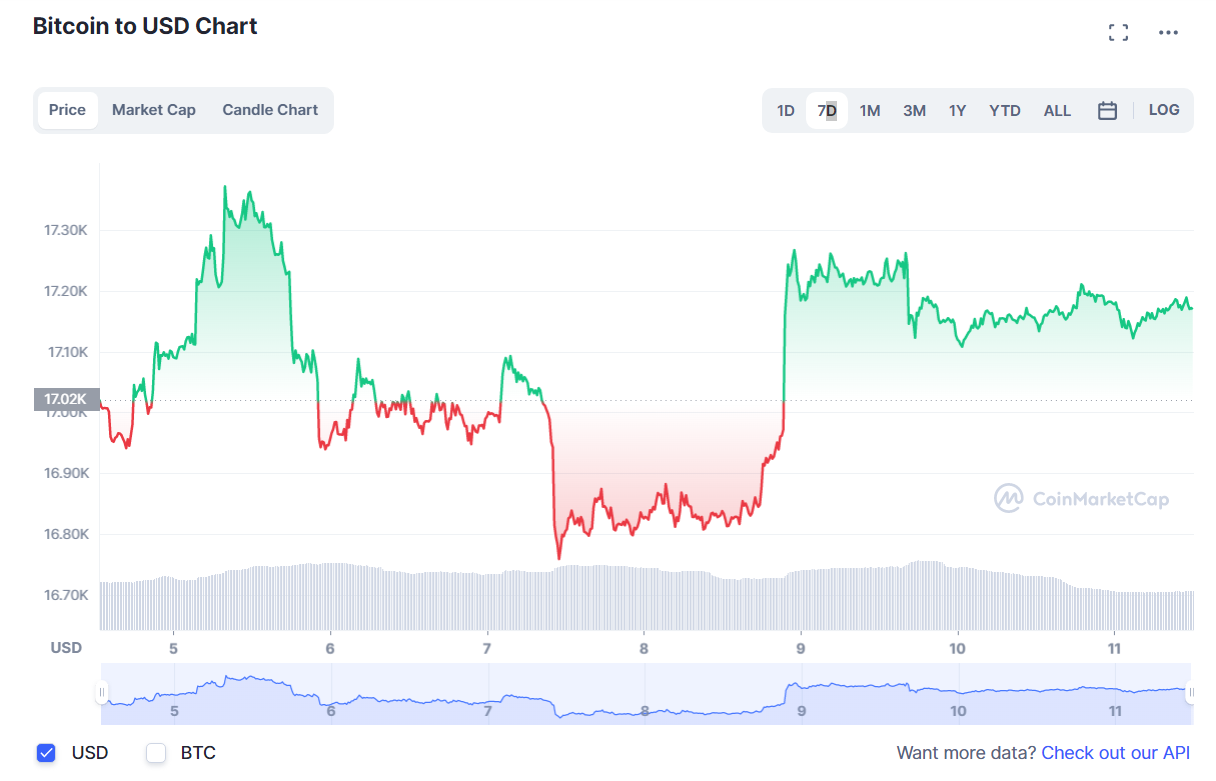
Task: Click the CoinMarketCap watermark logo
Action: pyautogui.click(x=1008, y=497)
